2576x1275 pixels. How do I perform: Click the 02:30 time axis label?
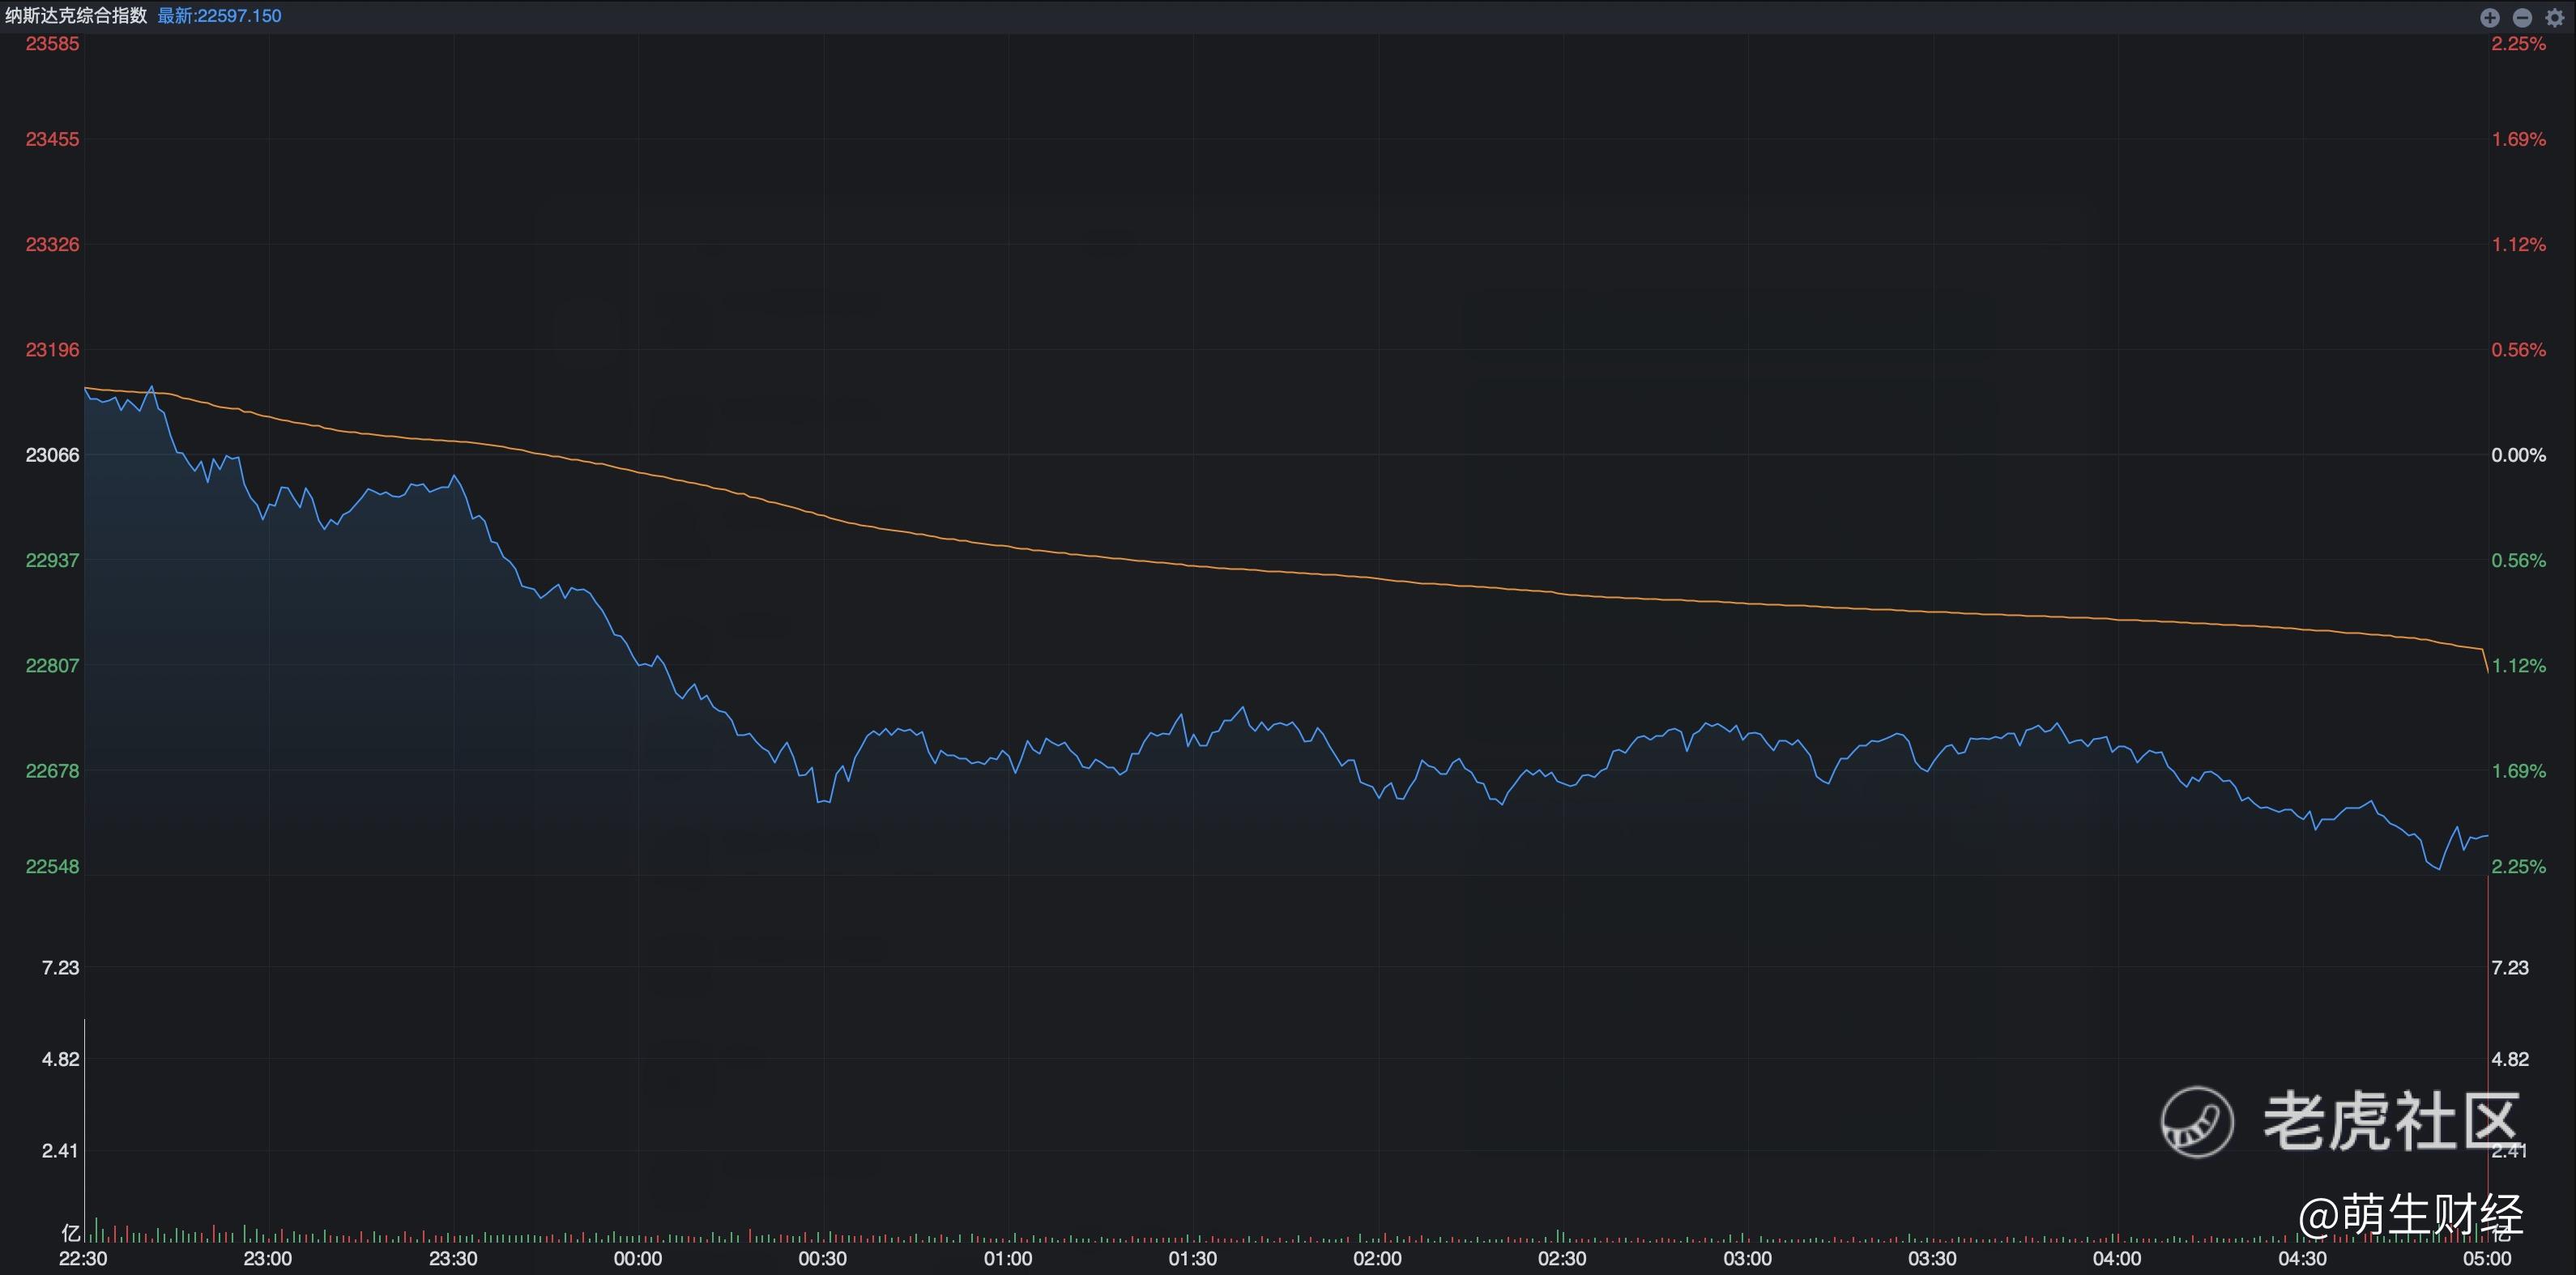click(x=1562, y=1258)
